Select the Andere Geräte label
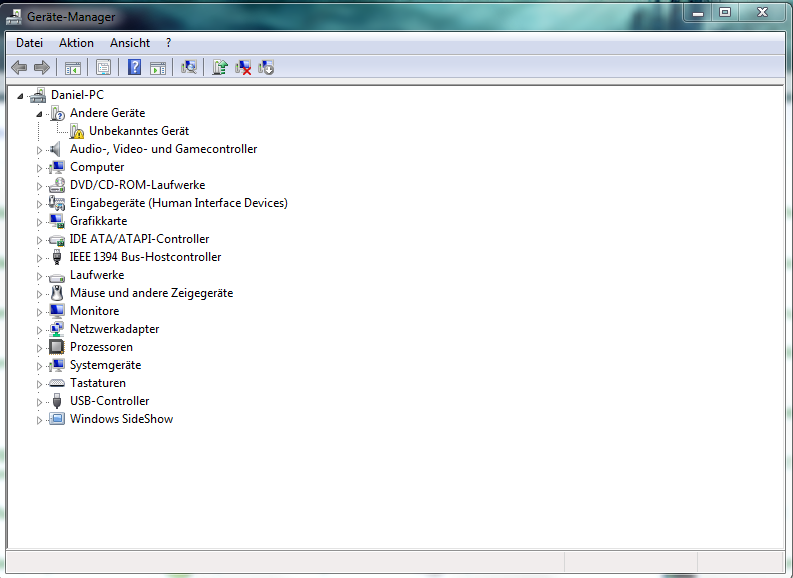This screenshot has width=793, height=578. [108, 113]
